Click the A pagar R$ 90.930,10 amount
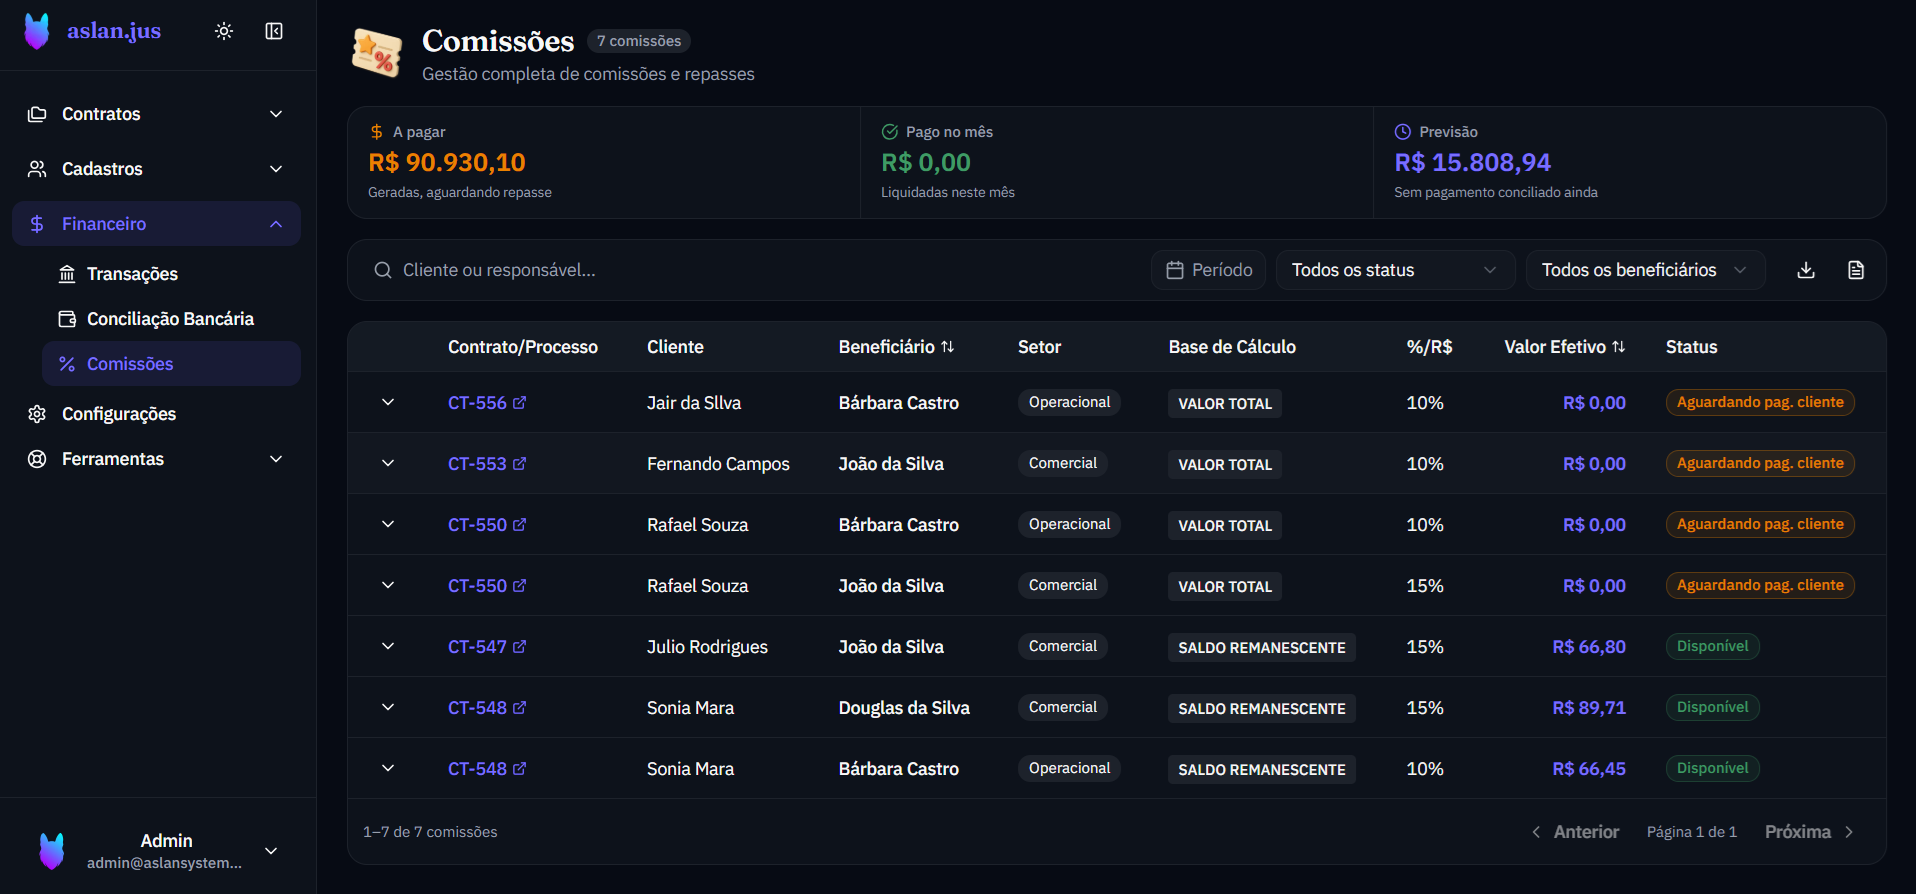 pos(447,162)
